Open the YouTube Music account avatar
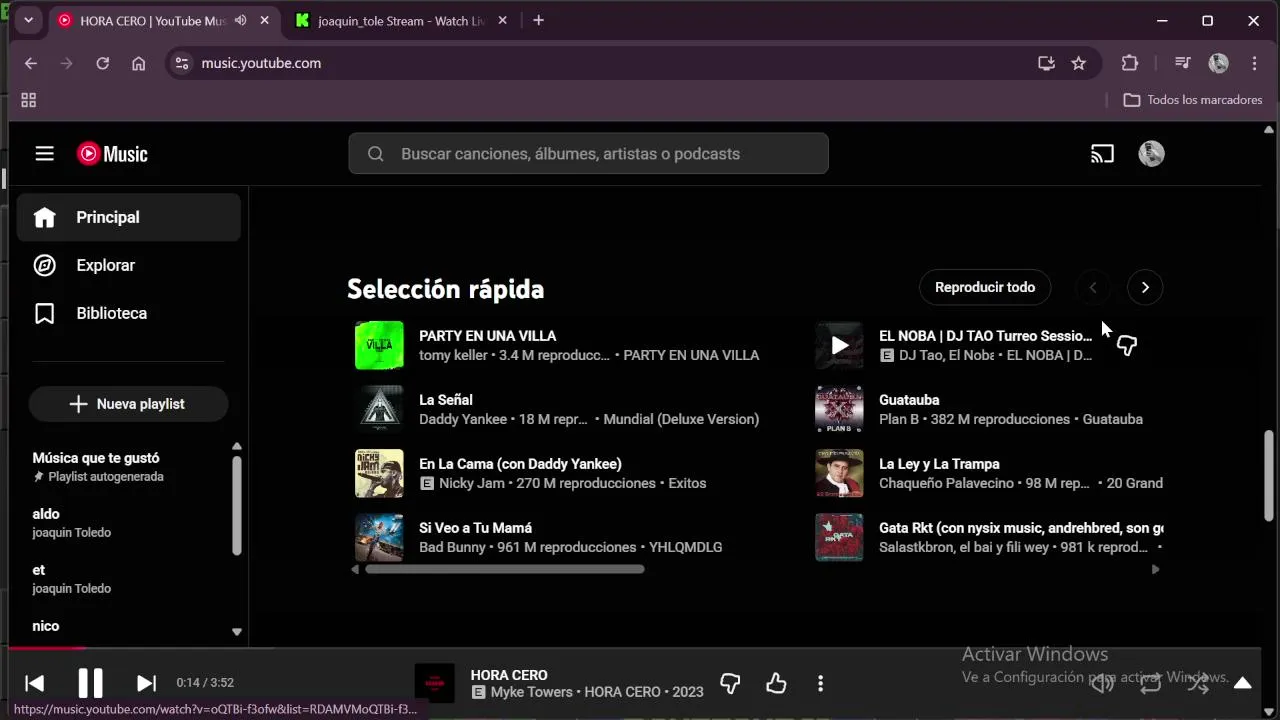This screenshot has width=1280, height=720. 1151,154
